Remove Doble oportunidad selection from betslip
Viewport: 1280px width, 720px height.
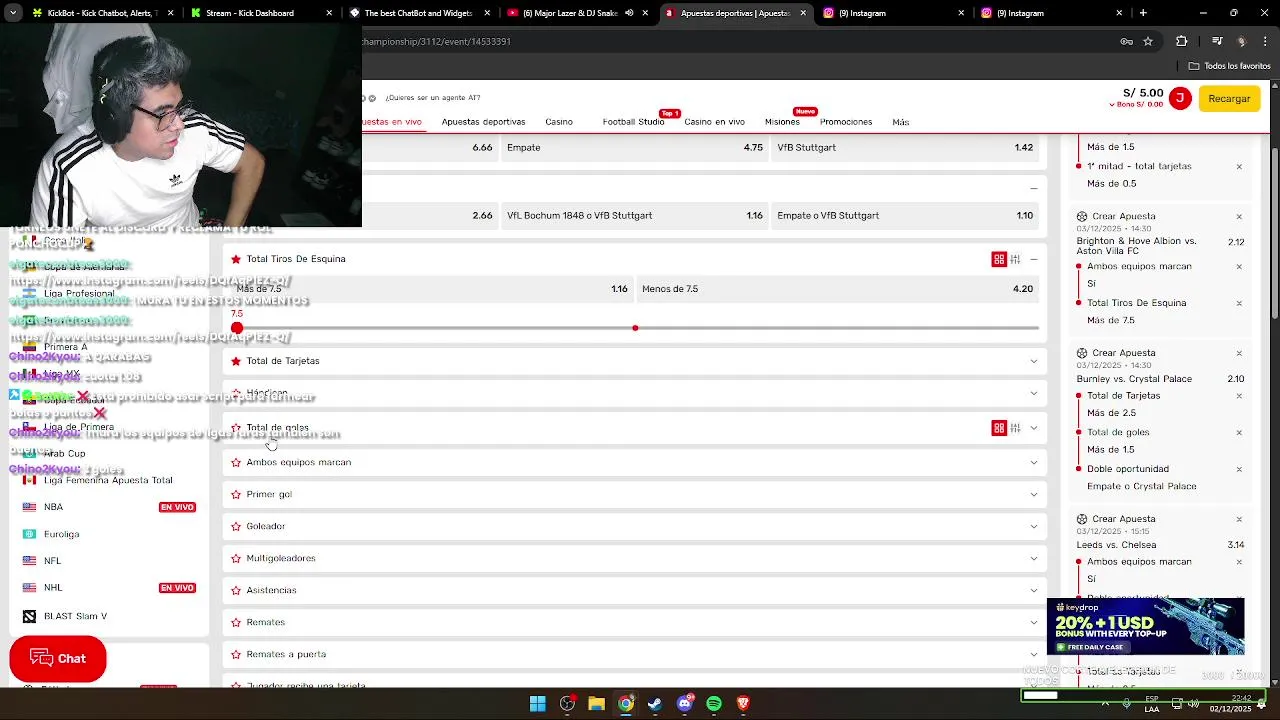coord(1239,469)
